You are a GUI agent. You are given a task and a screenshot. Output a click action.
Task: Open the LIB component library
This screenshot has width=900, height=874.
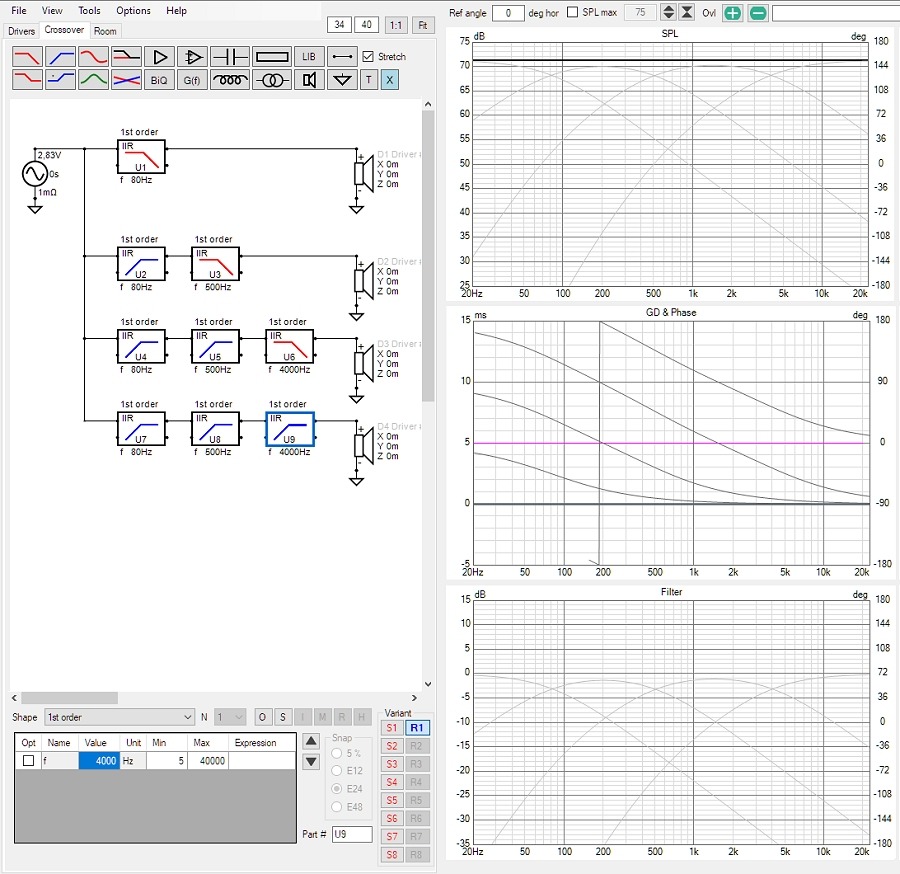click(x=309, y=57)
